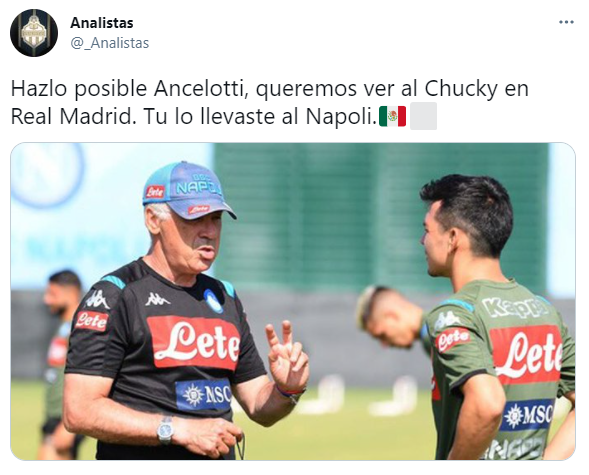This screenshot has height=475, width=589.
Task: Click the coach's raised two-finger hand
Action: pos(287,357)
